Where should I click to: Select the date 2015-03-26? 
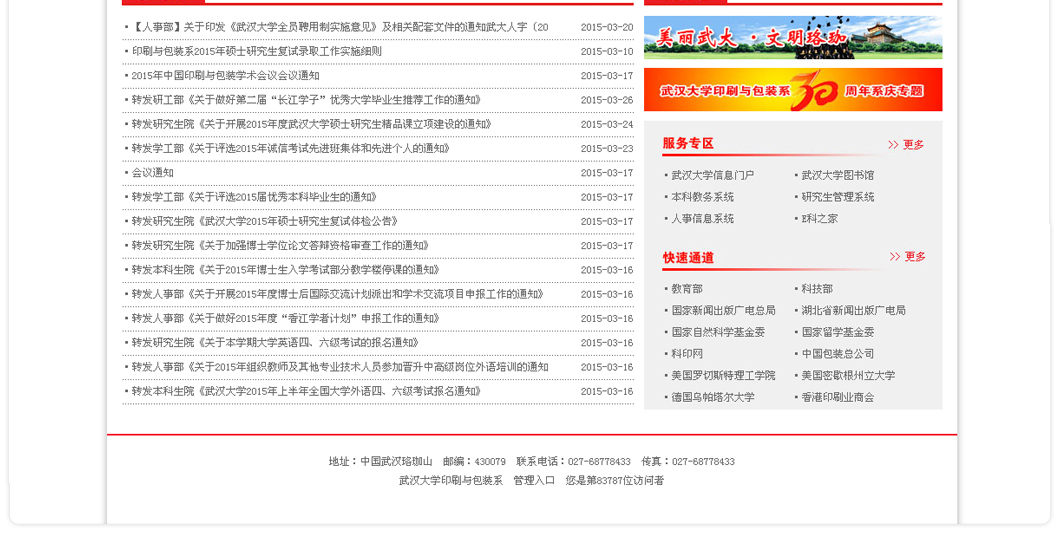(607, 100)
